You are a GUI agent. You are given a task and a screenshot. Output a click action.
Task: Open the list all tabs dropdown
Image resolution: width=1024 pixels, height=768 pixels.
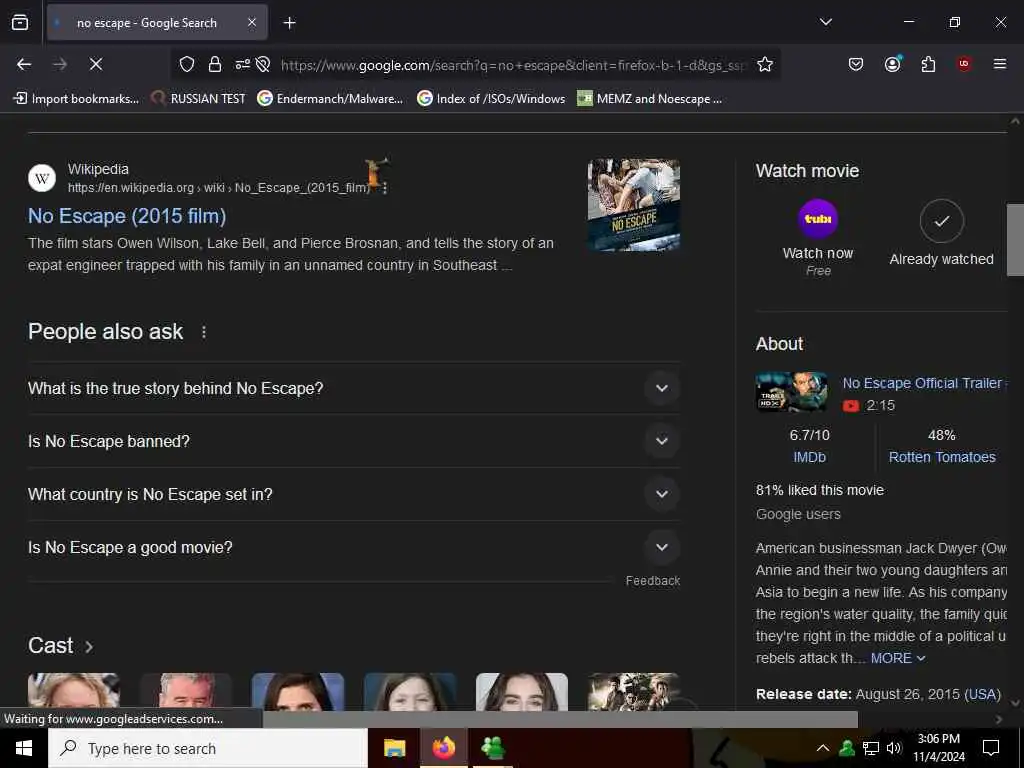826,22
